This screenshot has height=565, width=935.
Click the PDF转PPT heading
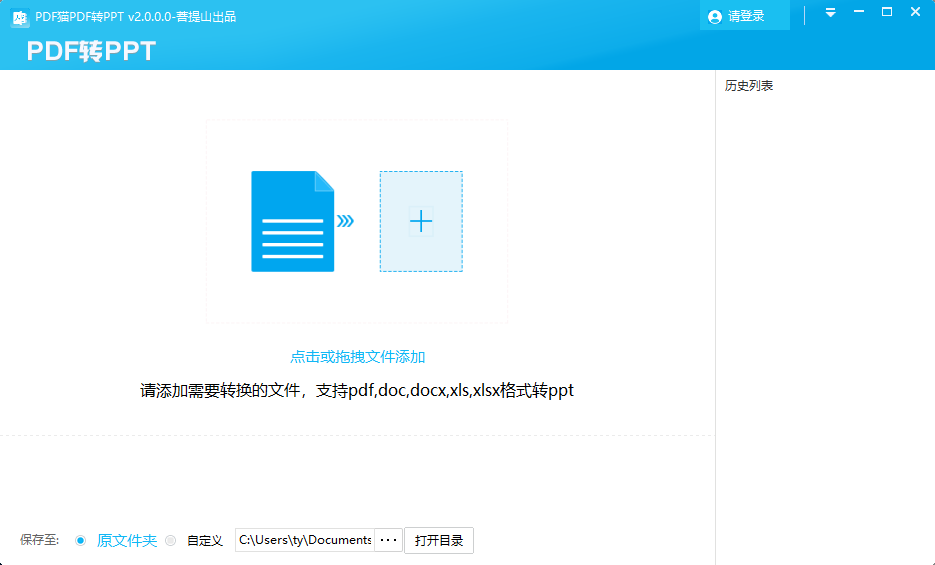coord(91,51)
